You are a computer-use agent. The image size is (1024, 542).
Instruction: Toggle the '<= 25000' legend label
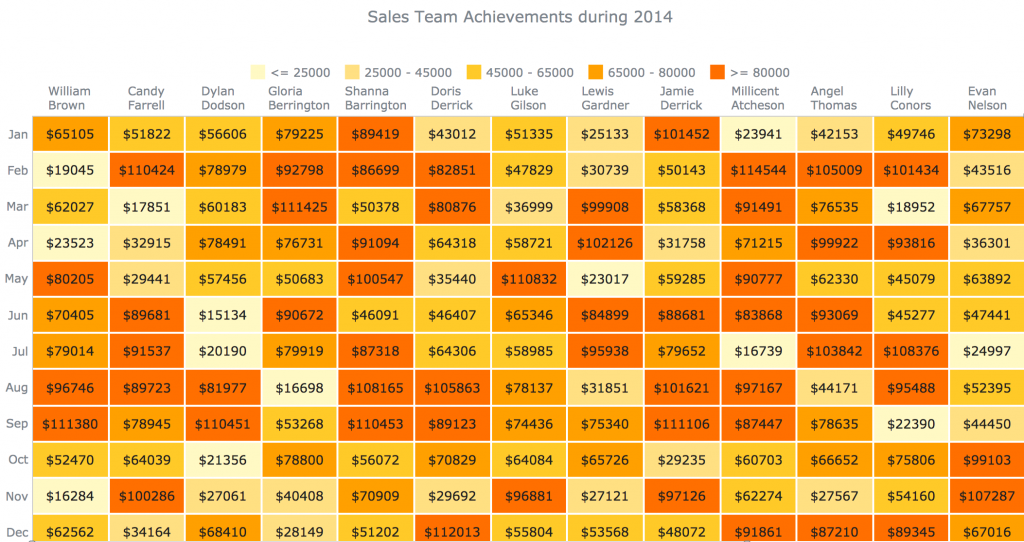(x=300, y=72)
